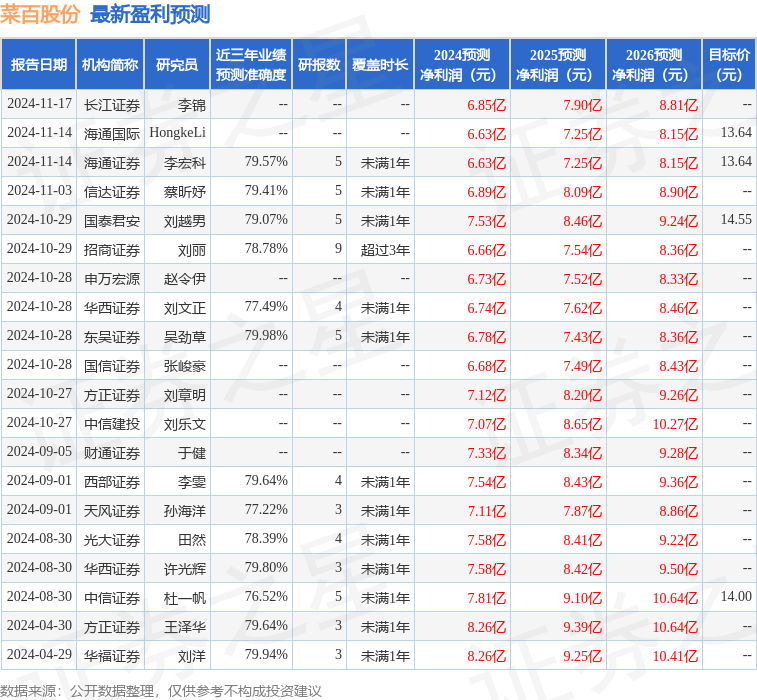757x700 pixels.
Task: Click 海通证券 institution name
Action: 112,163
